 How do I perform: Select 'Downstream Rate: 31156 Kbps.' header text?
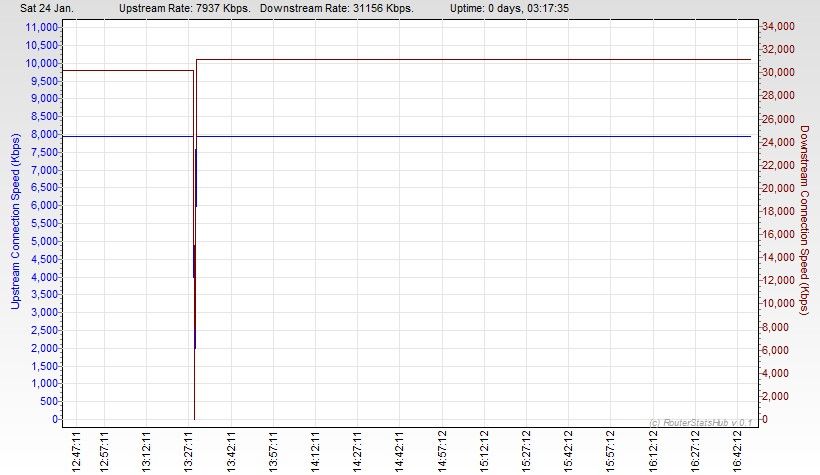point(337,8)
